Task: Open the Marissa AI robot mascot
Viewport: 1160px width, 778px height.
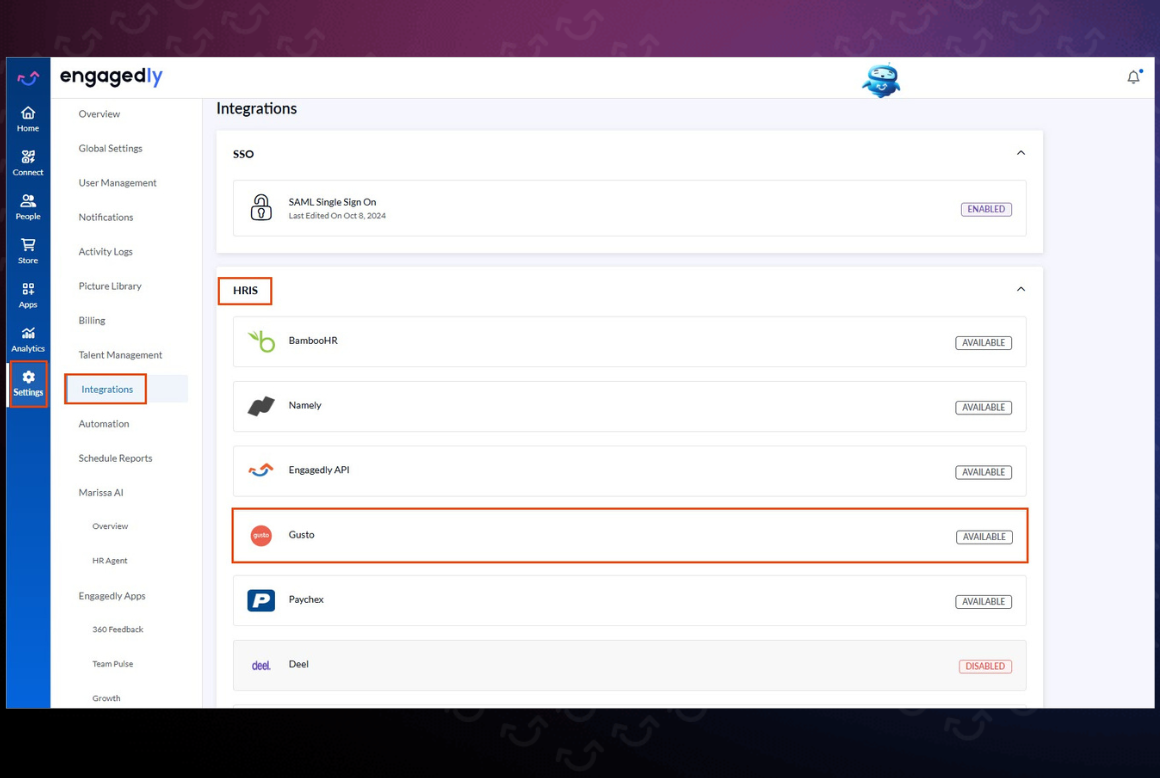Action: click(880, 80)
